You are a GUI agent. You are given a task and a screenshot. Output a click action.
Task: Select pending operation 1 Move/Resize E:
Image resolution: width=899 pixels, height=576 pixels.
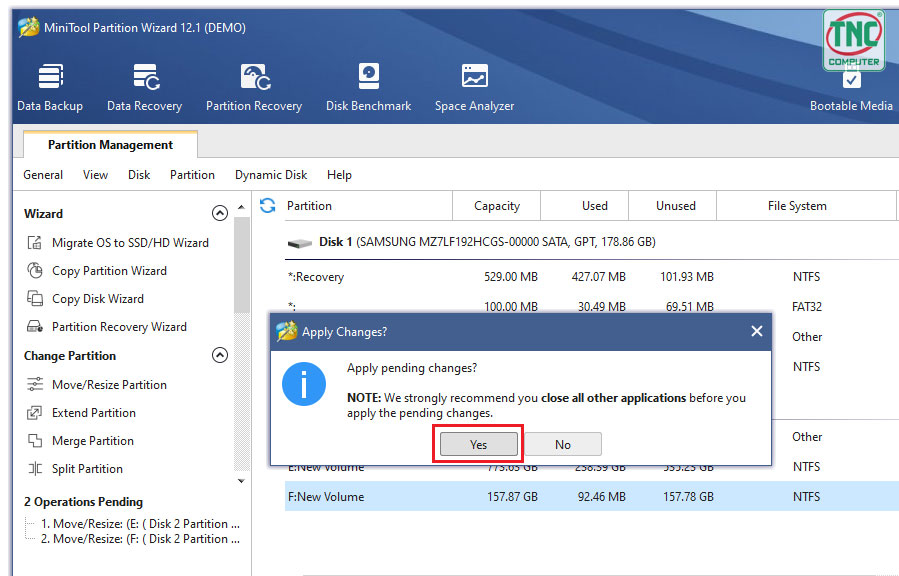pos(140,524)
